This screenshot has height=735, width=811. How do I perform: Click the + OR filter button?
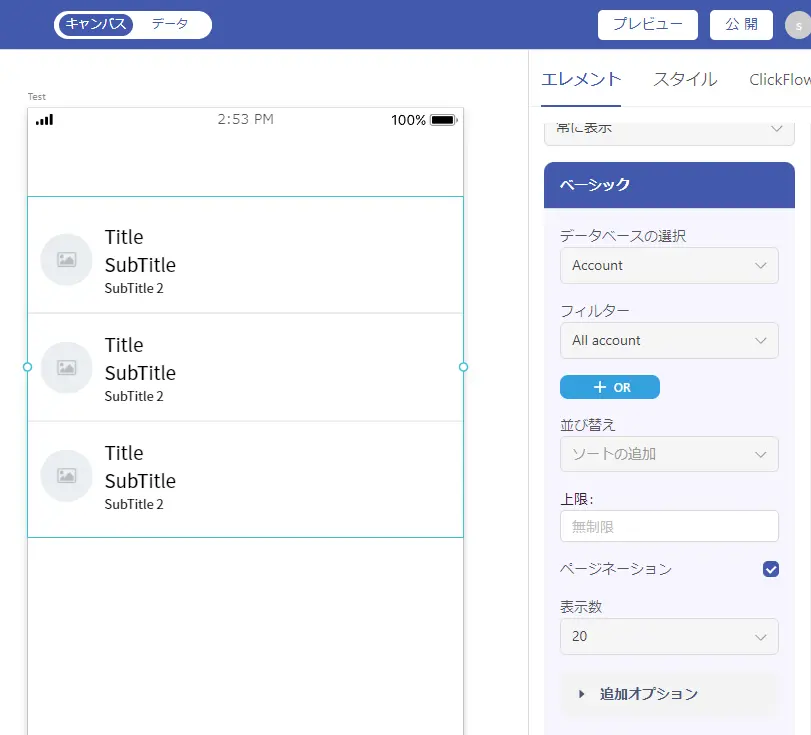click(x=610, y=387)
